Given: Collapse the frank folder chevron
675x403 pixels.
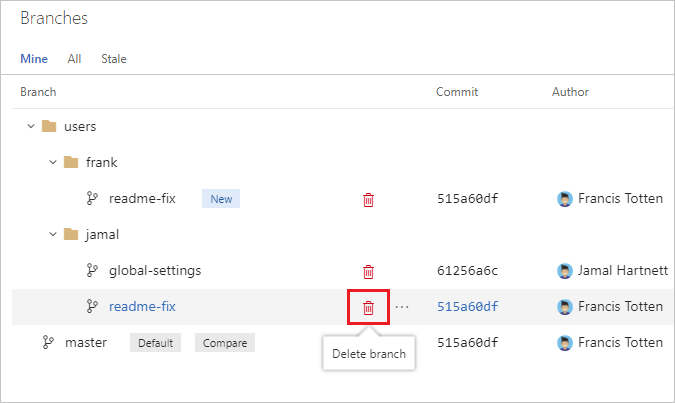Looking at the screenshot, I should tap(53, 162).
